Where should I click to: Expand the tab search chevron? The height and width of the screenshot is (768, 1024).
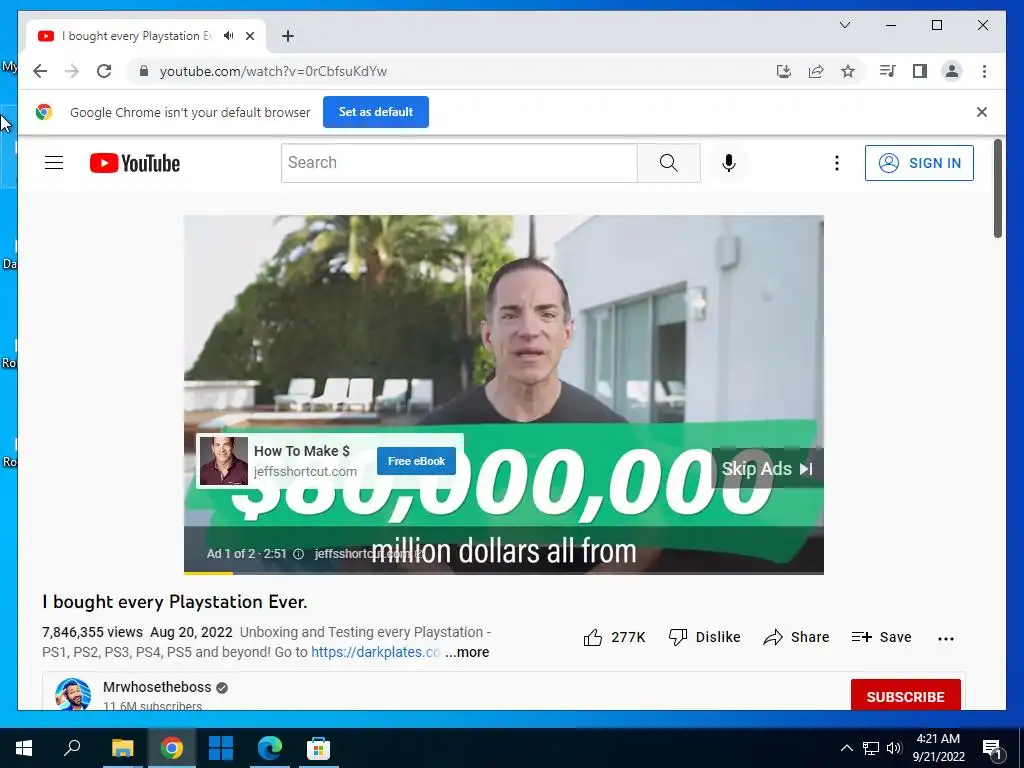pyautogui.click(x=844, y=25)
